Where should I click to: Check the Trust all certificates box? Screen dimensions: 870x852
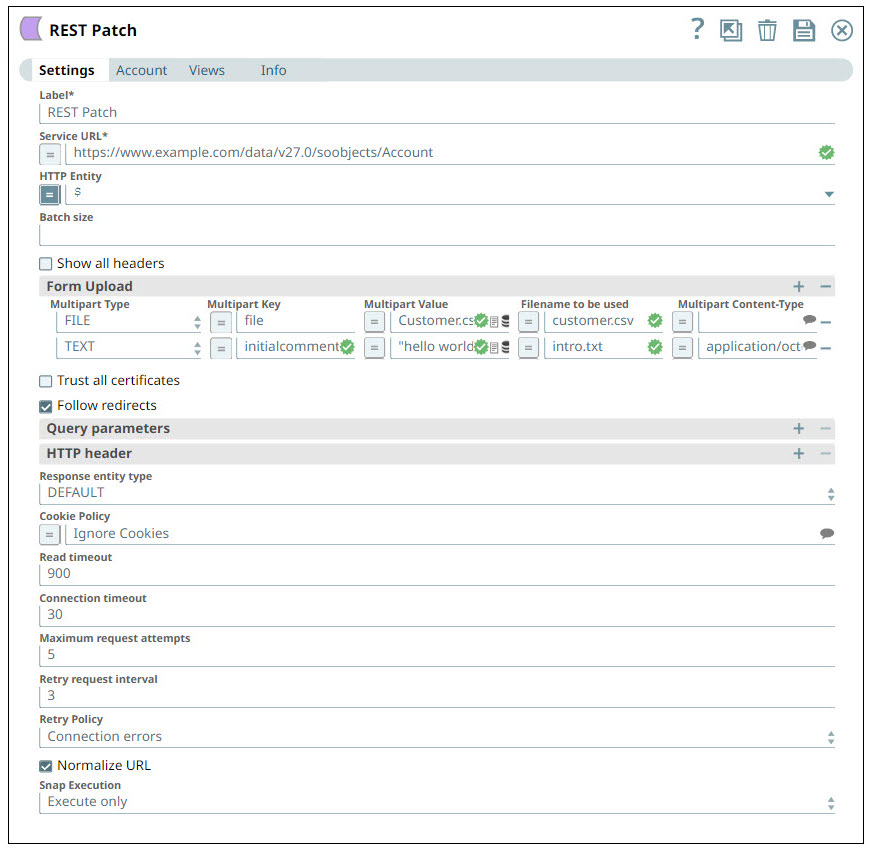click(x=46, y=381)
